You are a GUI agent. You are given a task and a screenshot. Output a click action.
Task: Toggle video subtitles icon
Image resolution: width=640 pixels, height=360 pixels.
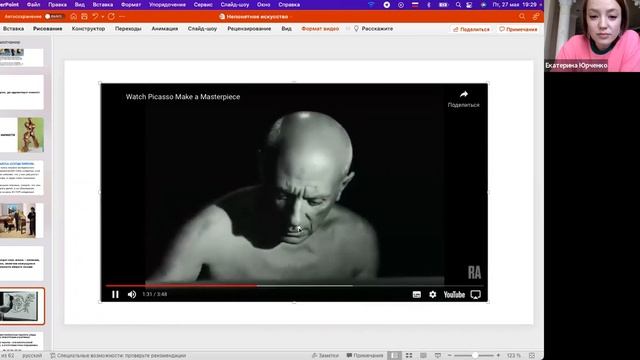pos(416,295)
